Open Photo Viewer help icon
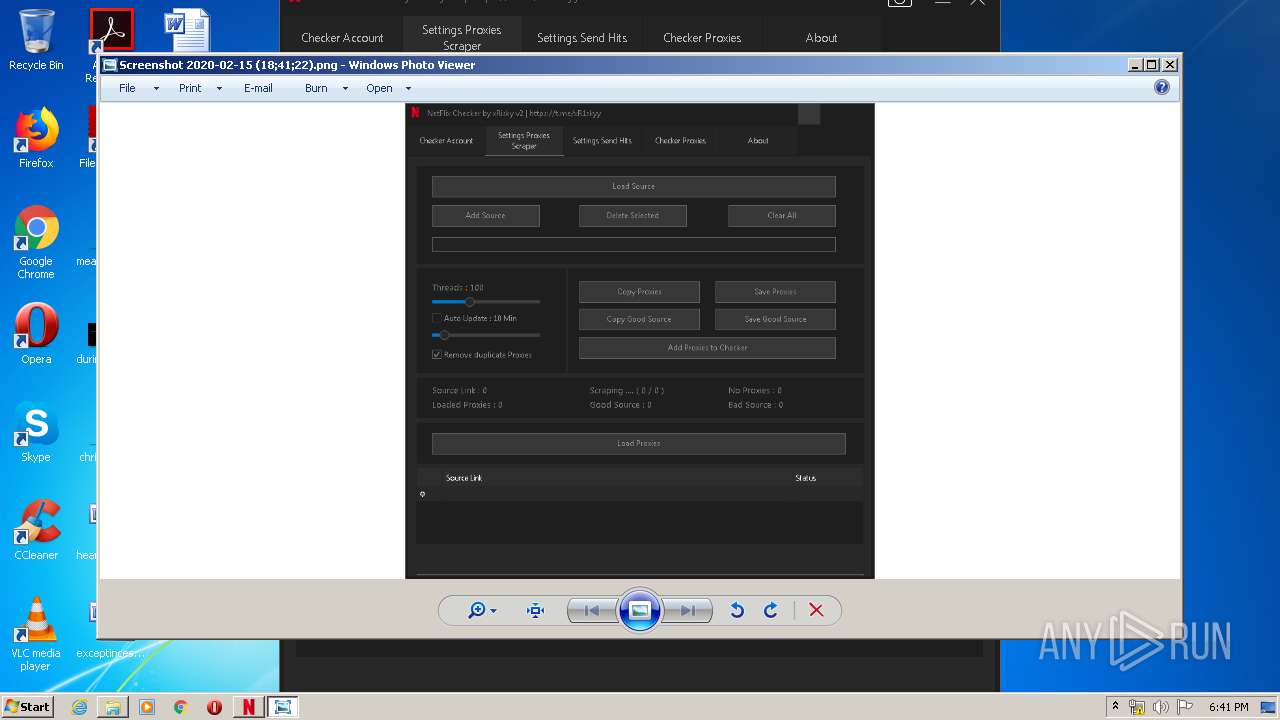 coord(1162,87)
